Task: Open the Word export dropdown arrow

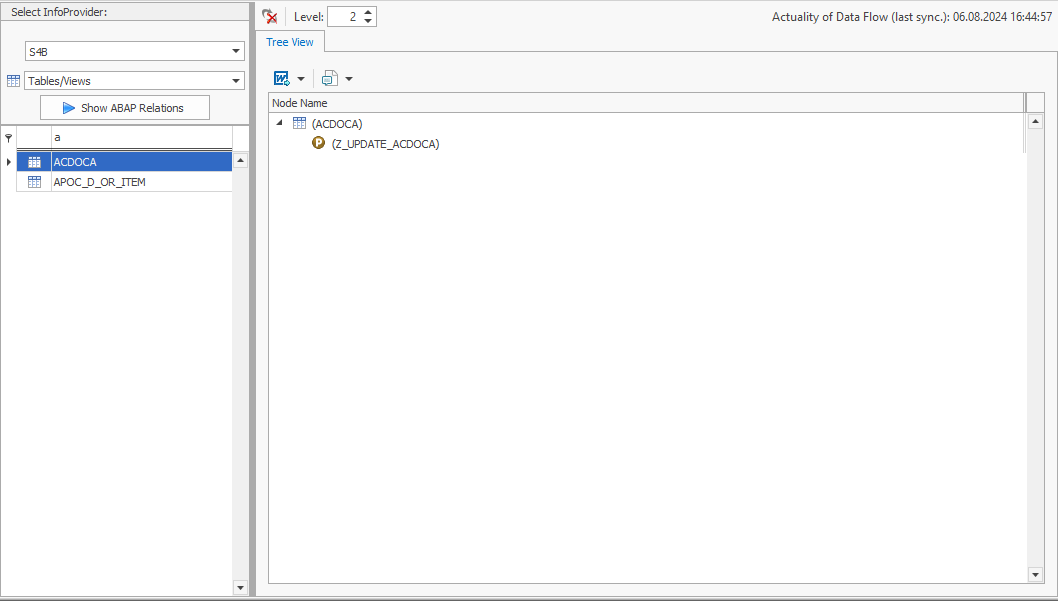Action: pos(301,79)
